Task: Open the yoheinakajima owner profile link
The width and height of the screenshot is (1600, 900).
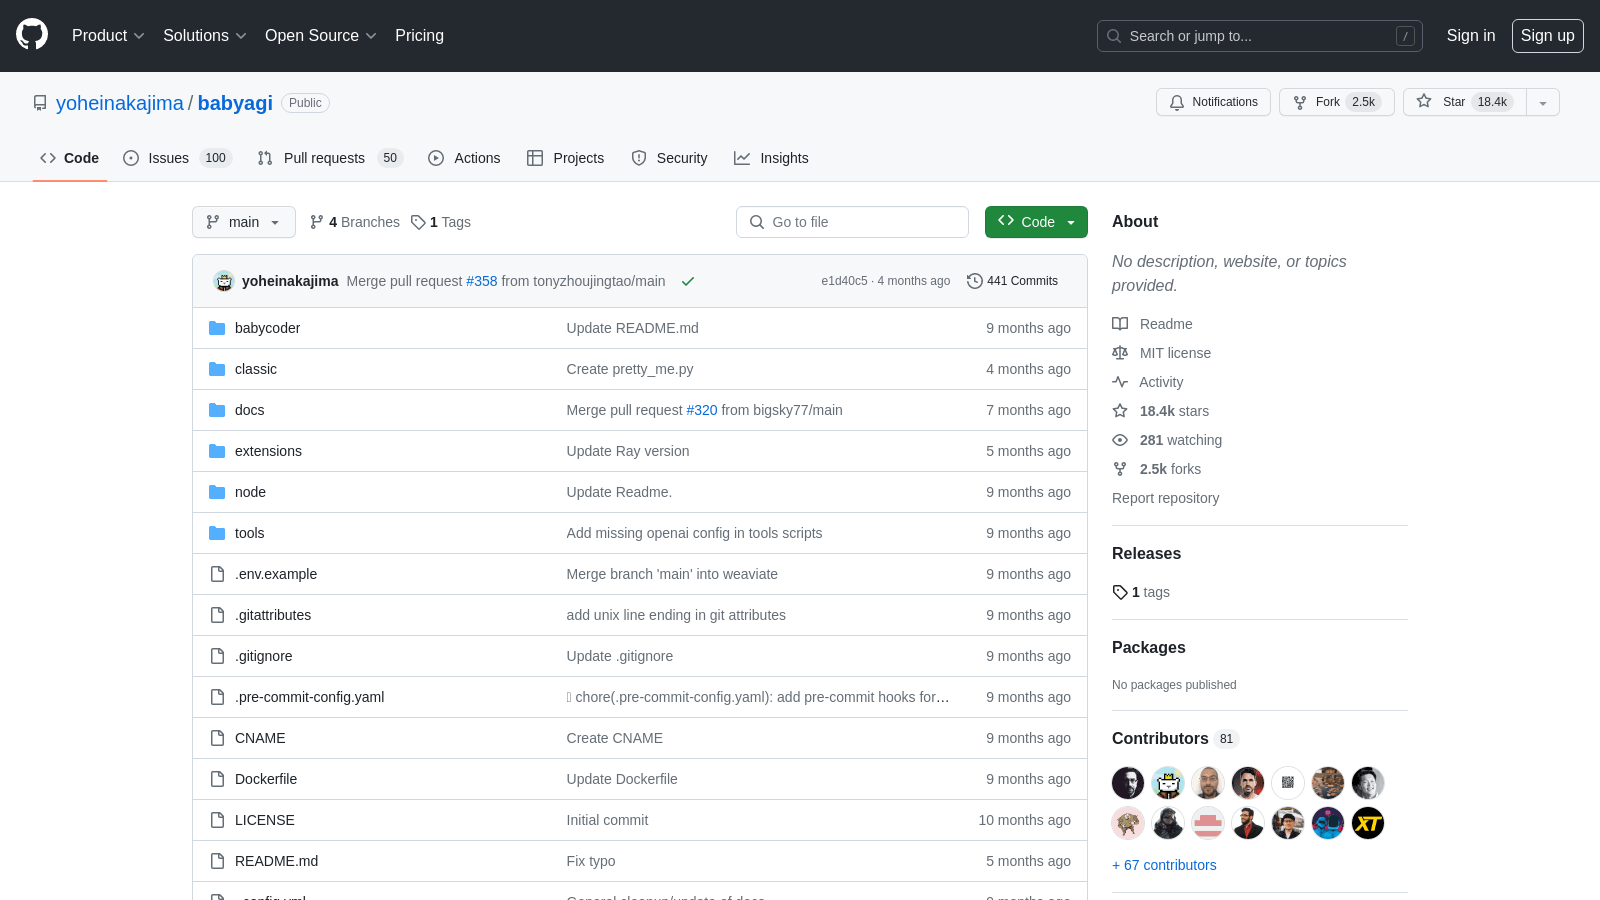Action: (120, 103)
